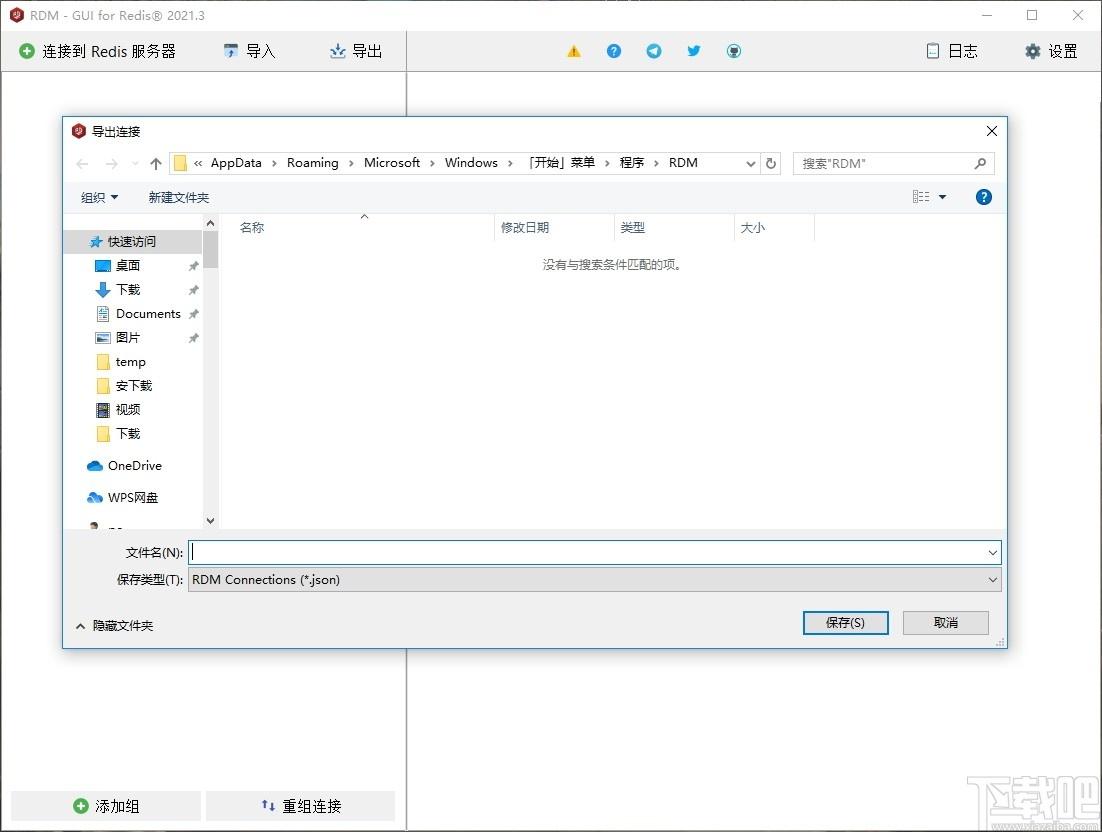Screen dimensions: 1102x832
Task: Open OneDrive in navigation pane
Action: point(134,466)
